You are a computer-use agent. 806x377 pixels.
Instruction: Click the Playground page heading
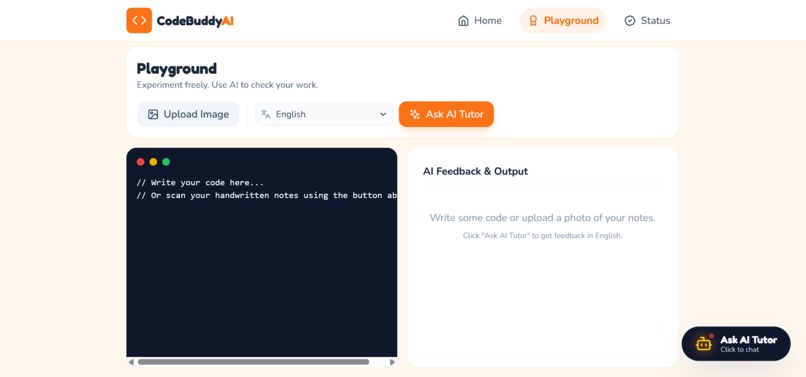point(177,68)
